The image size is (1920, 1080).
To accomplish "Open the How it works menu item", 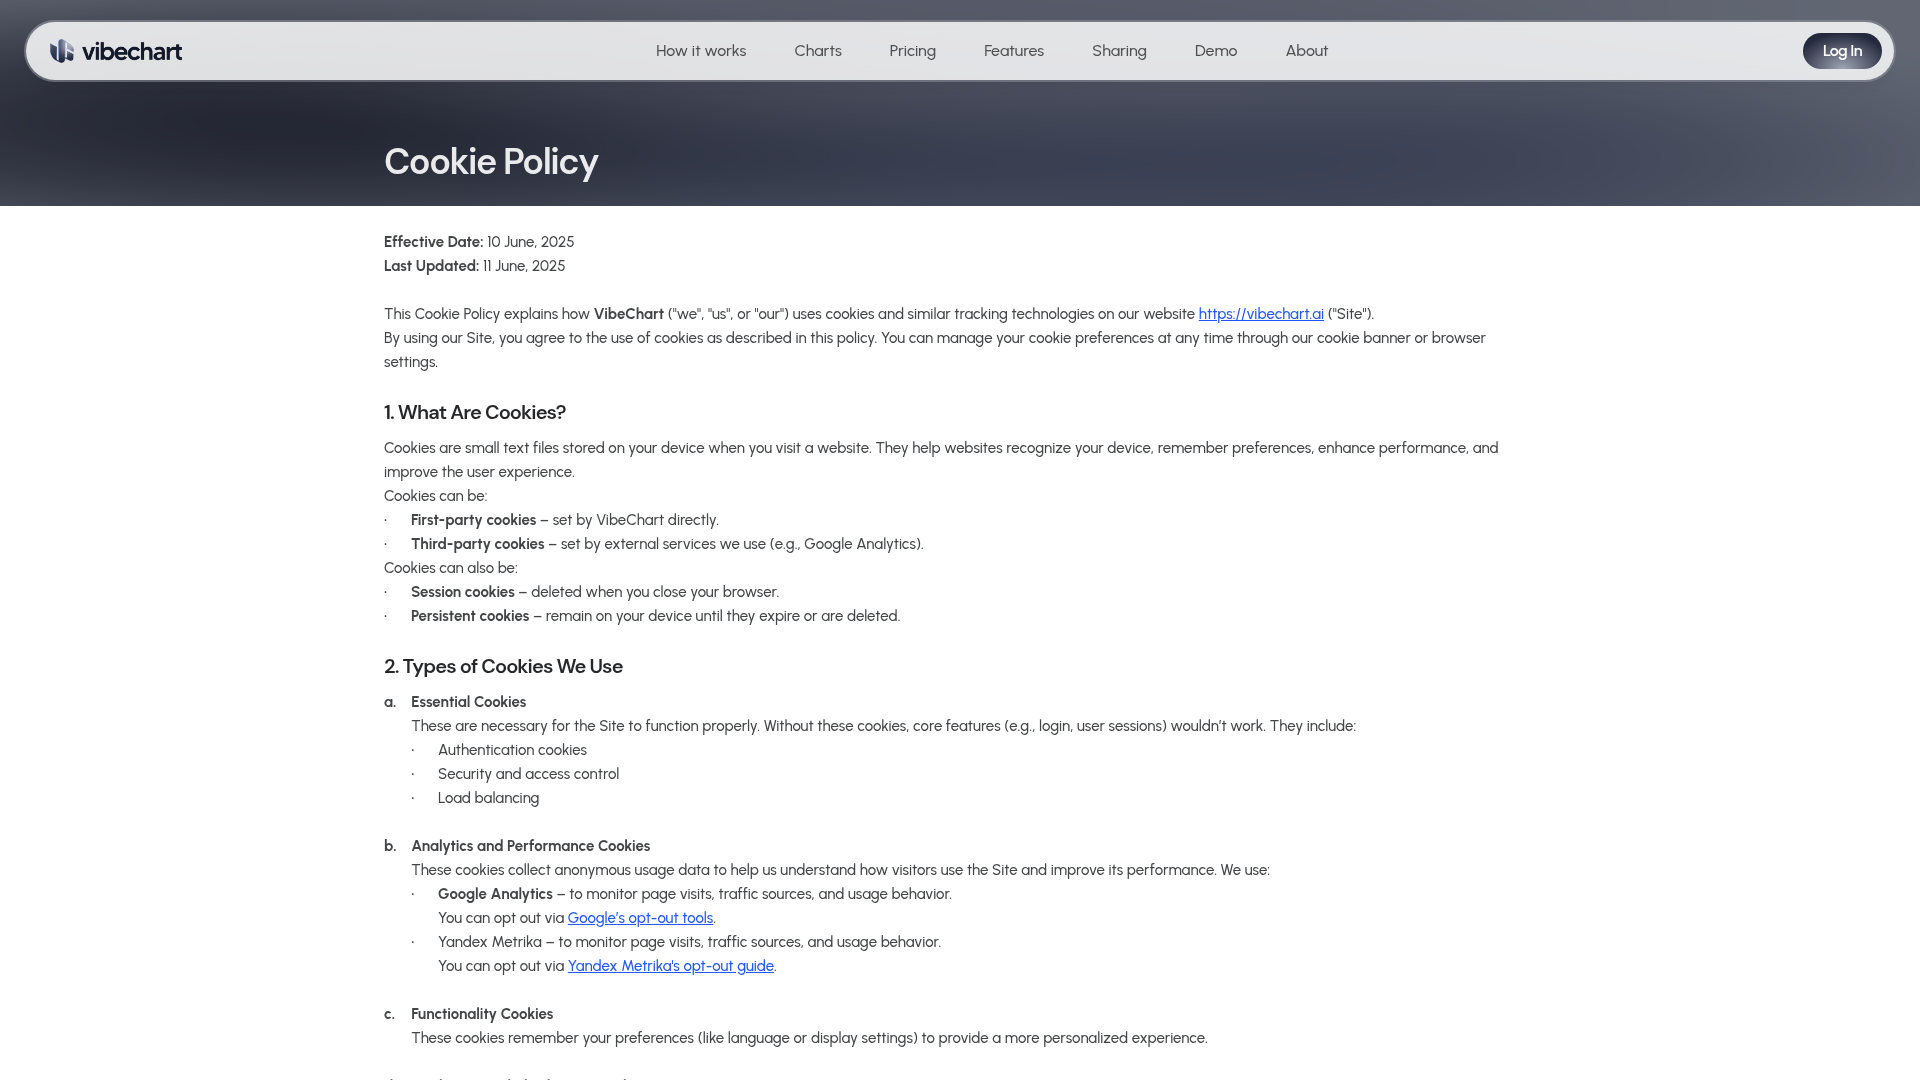I will tap(701, 51).
